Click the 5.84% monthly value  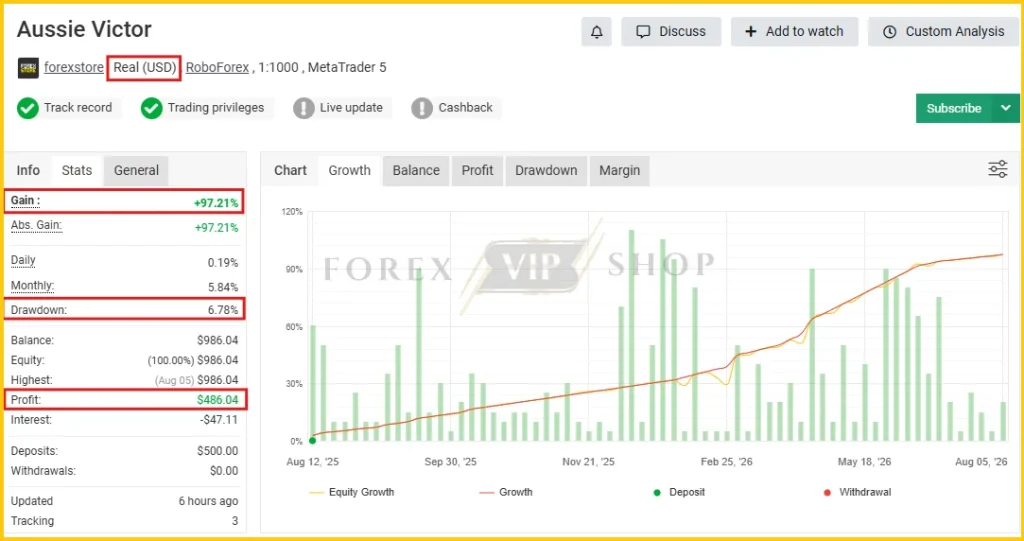[223, 287]
